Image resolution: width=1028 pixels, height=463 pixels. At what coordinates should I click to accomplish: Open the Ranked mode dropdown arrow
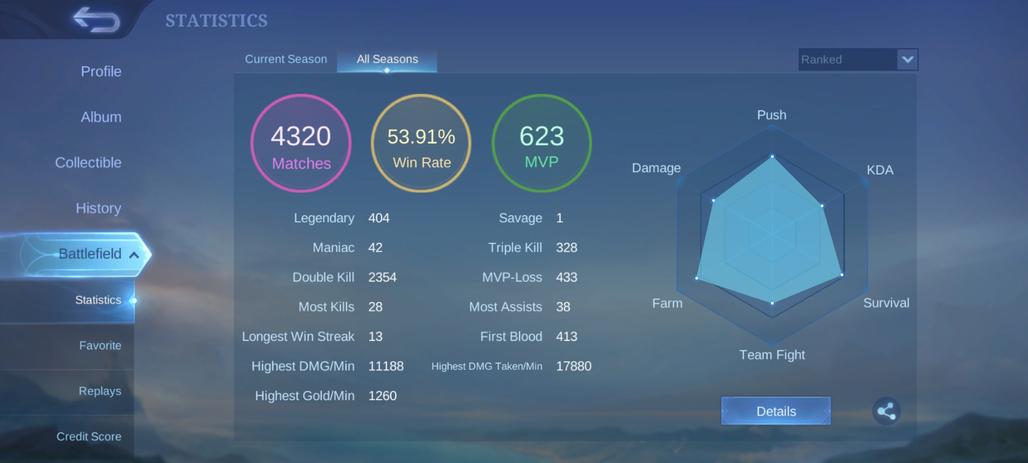pyautogui.click(x=907, y=60)
